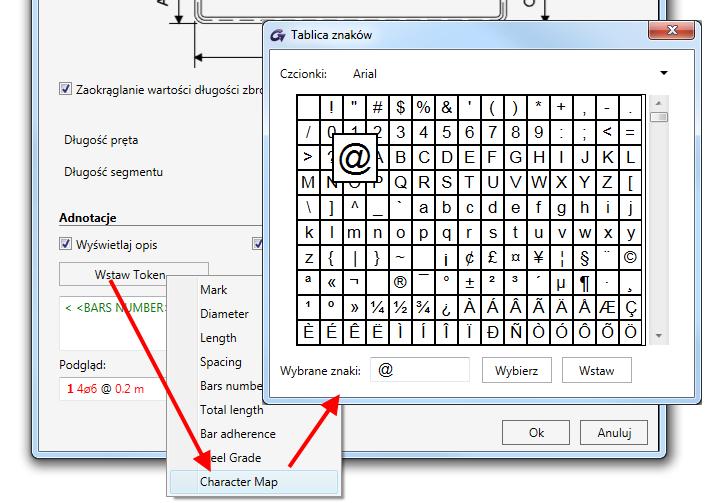Click the character grid scrollbar thumb
Image resolution: width=719 pixels, height=503 pixels.
pos(659,117)
